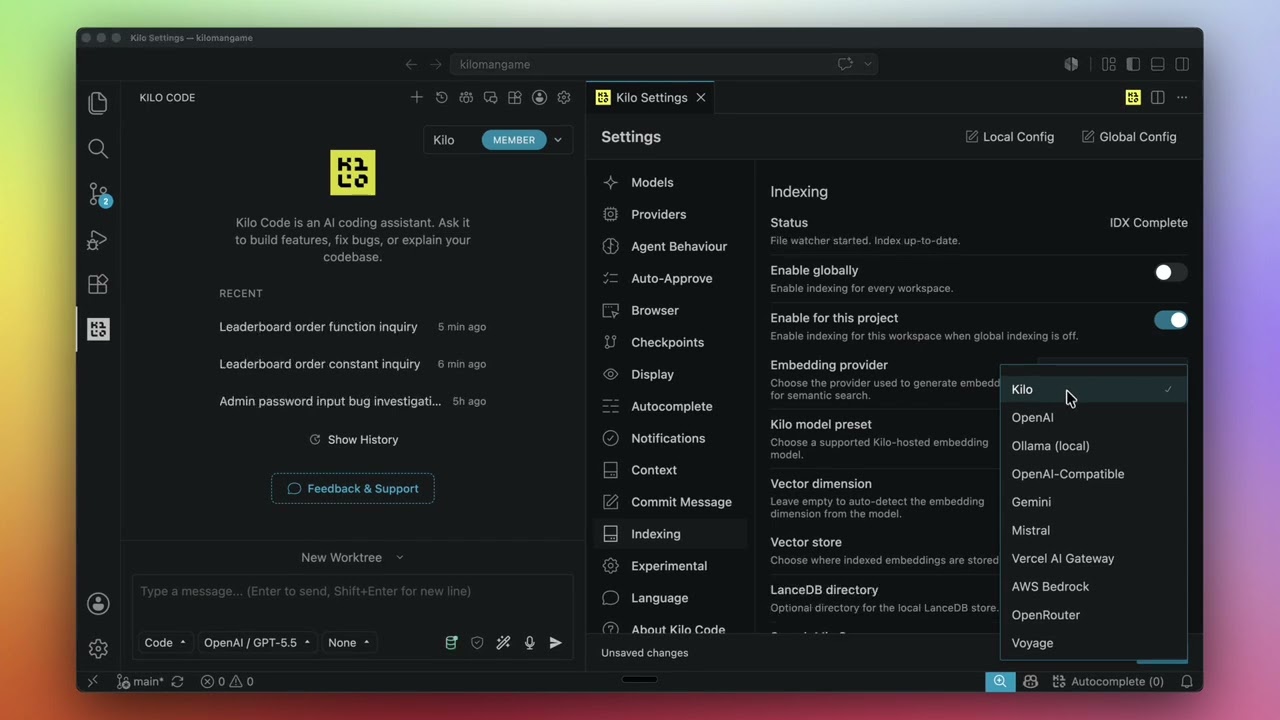Screen dimensions: 1280x720
Task: Open the main* branch in status bar
Action: [140, 681]
